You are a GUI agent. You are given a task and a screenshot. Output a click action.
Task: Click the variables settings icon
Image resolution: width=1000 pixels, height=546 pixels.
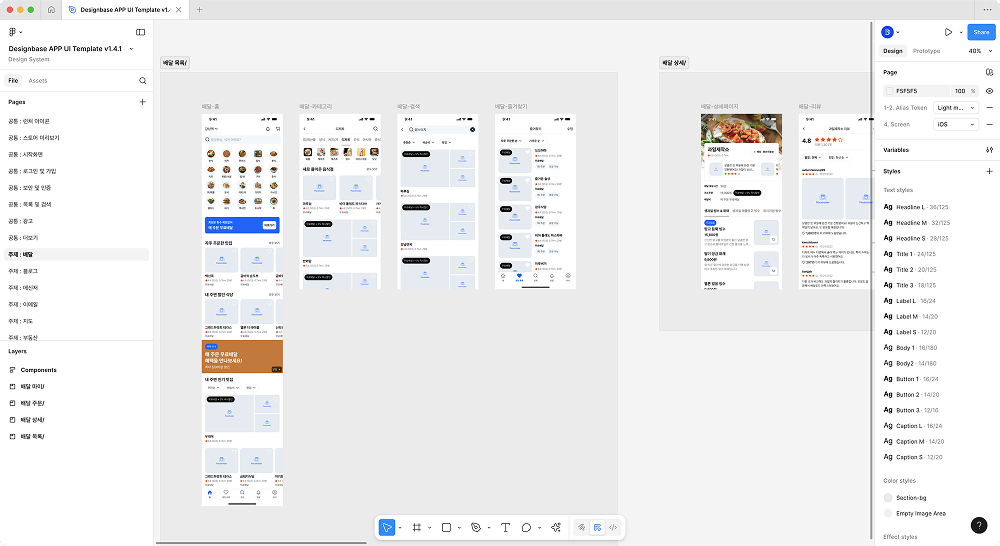pyautogui.click(x=989, y=149)
